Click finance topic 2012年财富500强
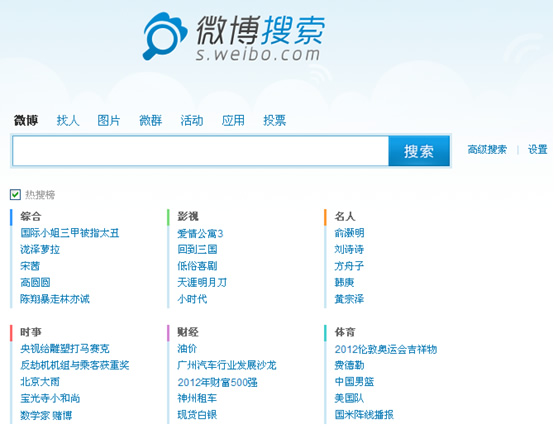The width and height of the screenshot is (554, 430). click(x=218, y=382)
